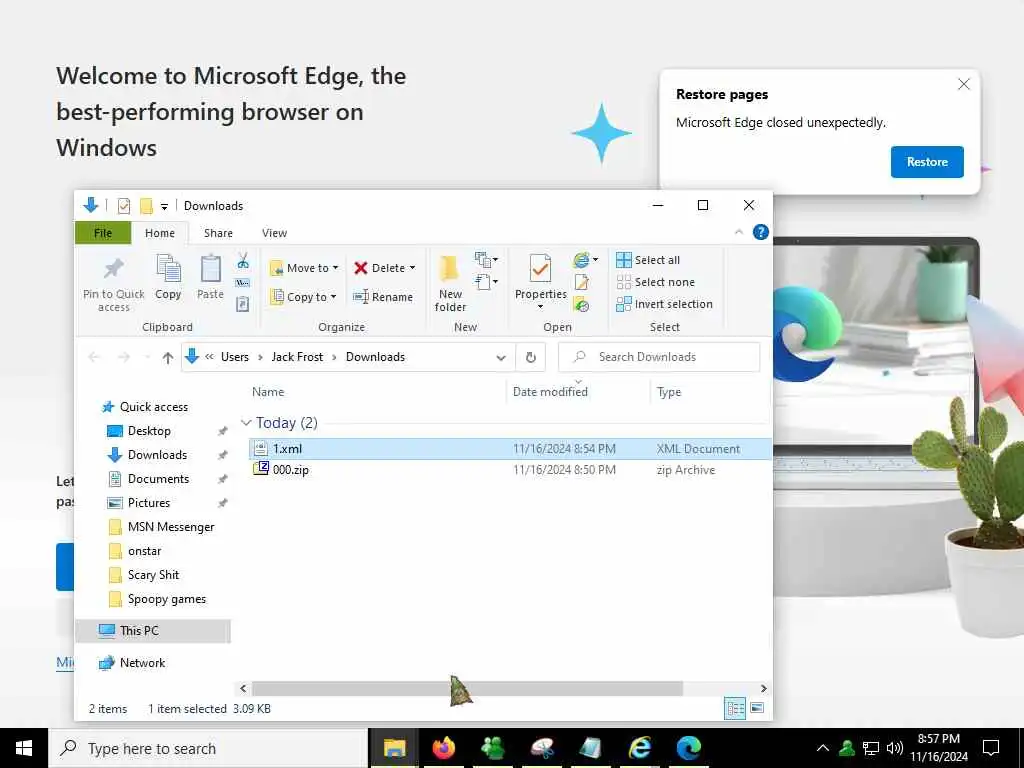Collapse the Today (2) group
1024x768 pixels.
[x=246, y=423]
